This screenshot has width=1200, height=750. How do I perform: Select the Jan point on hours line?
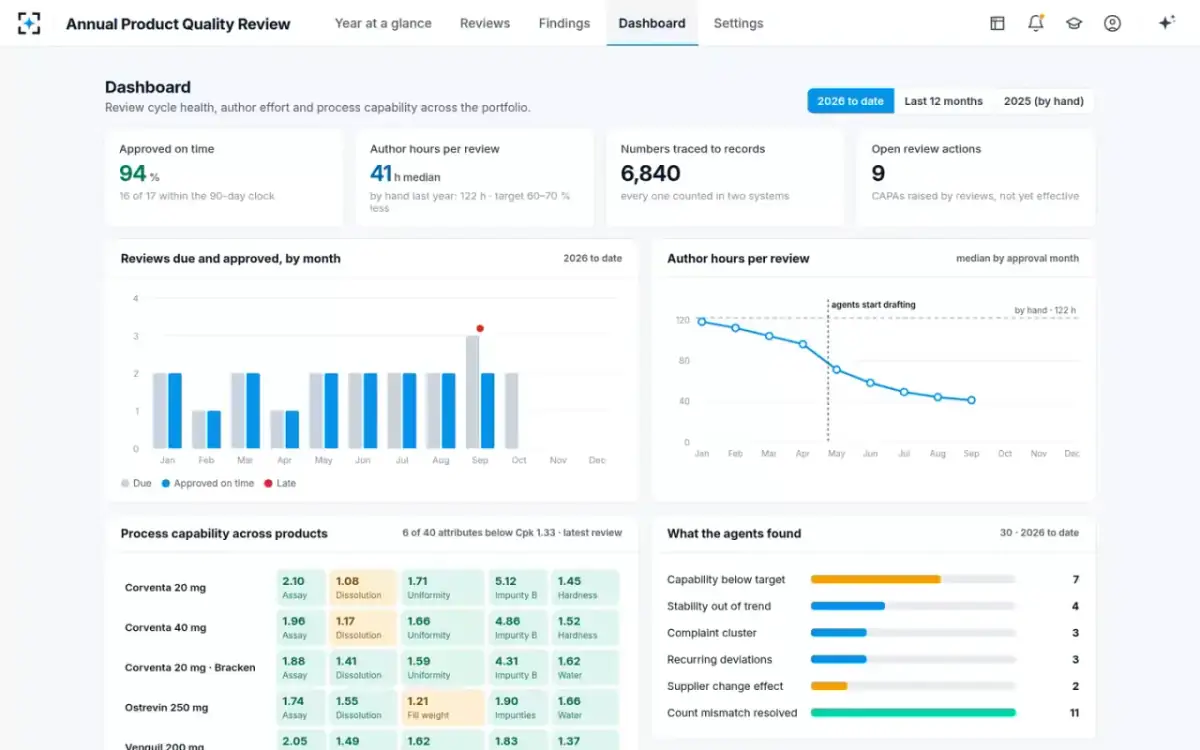click(x=702, y=322)
